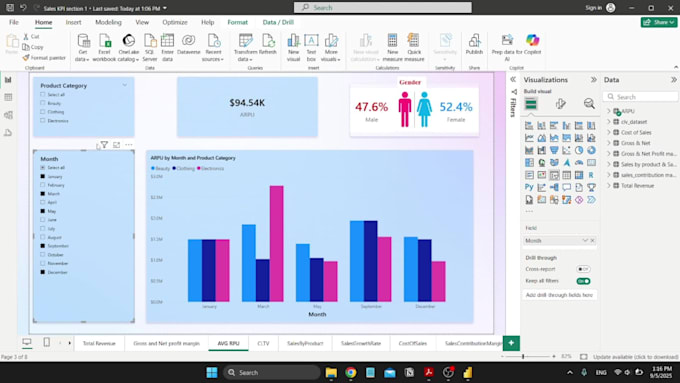Expand the Gross & Net table

click(x=609, y=143)
